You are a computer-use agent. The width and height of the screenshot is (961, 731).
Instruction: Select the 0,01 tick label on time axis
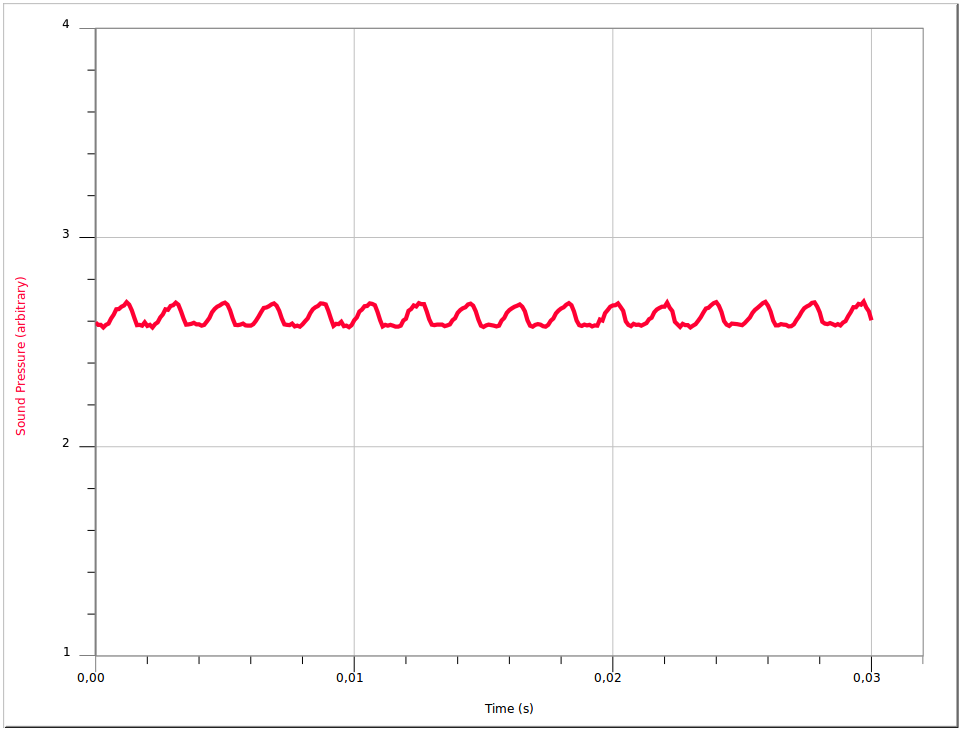point(349,678)
